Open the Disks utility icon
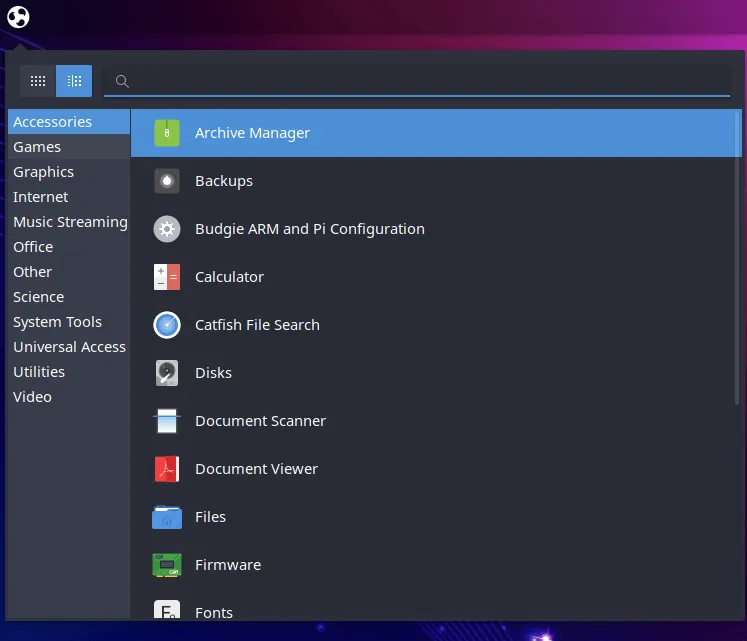The image size is (747, 641). [x=167, y=373]
